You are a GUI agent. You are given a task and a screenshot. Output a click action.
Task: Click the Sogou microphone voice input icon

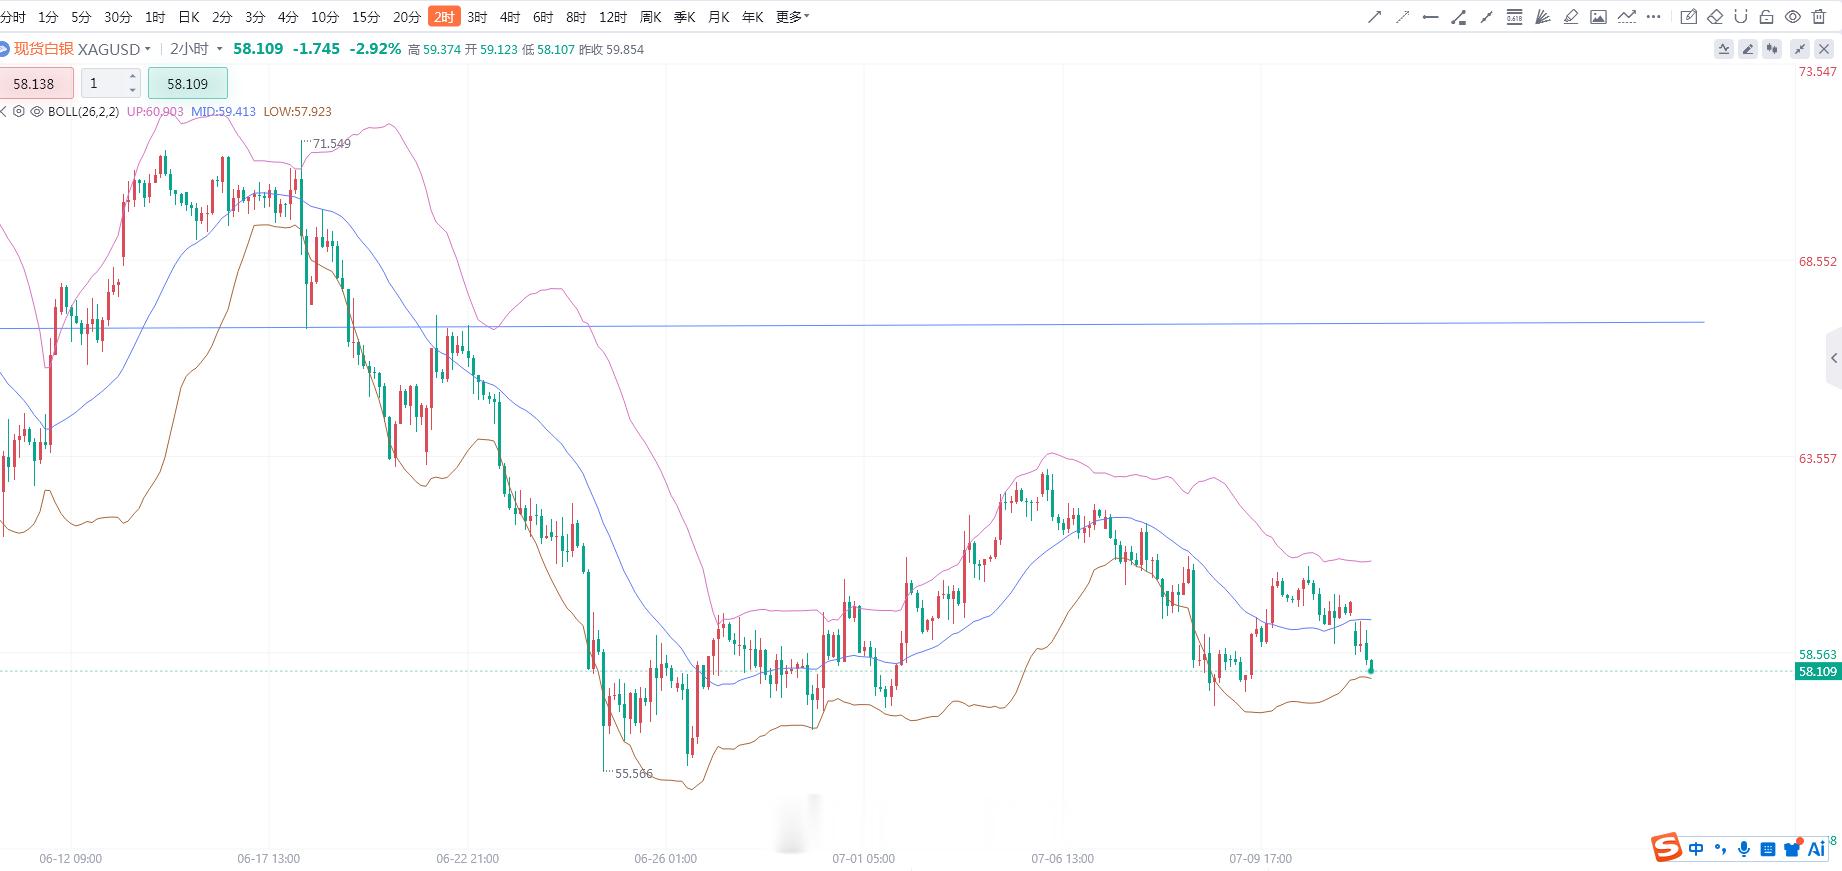click(1744, 849)
